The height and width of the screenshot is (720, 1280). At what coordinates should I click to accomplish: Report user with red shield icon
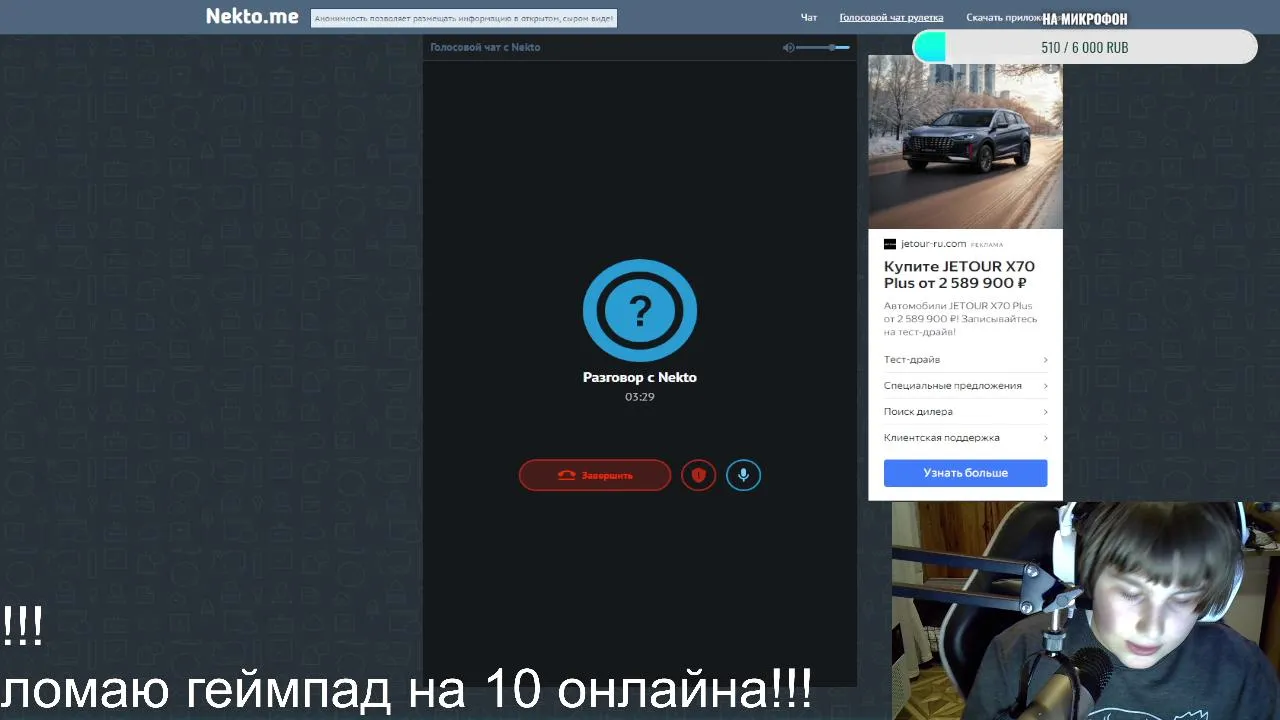pyautogui.click(x=699, y=475)
